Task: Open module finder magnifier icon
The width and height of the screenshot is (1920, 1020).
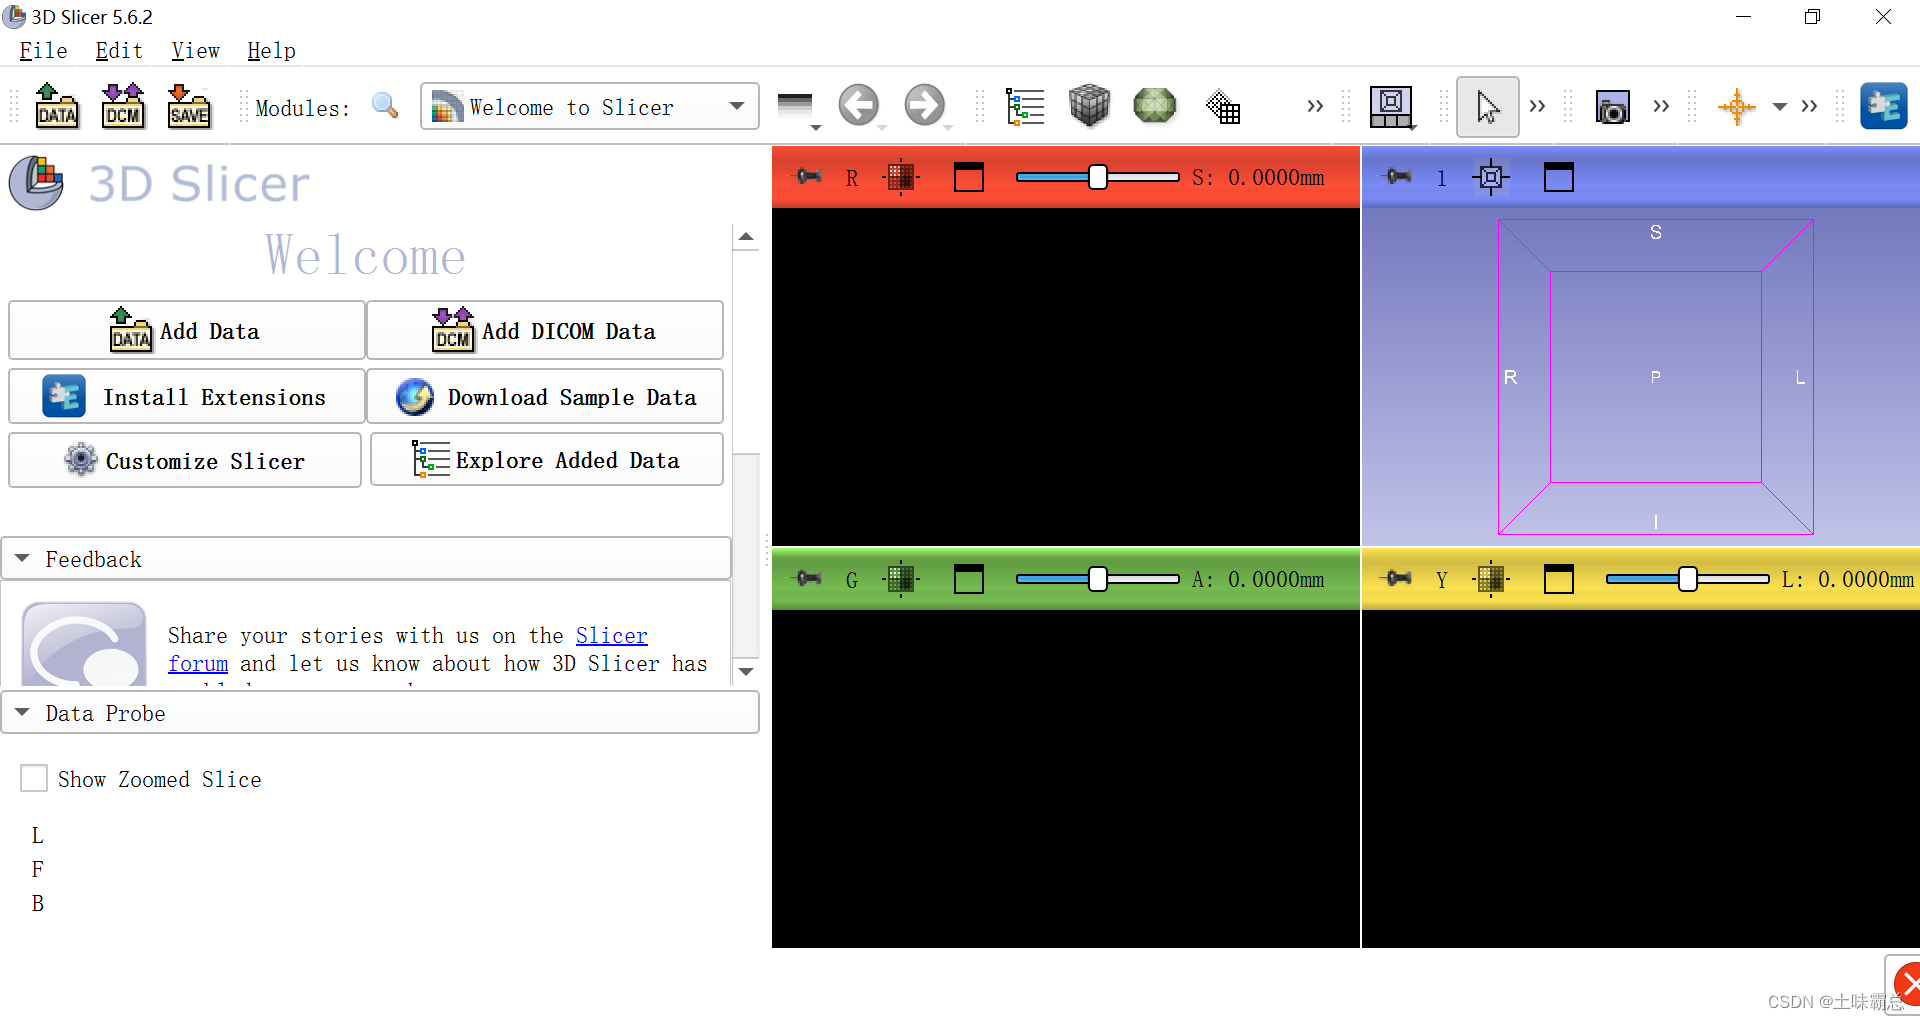Action: [385, 105]
